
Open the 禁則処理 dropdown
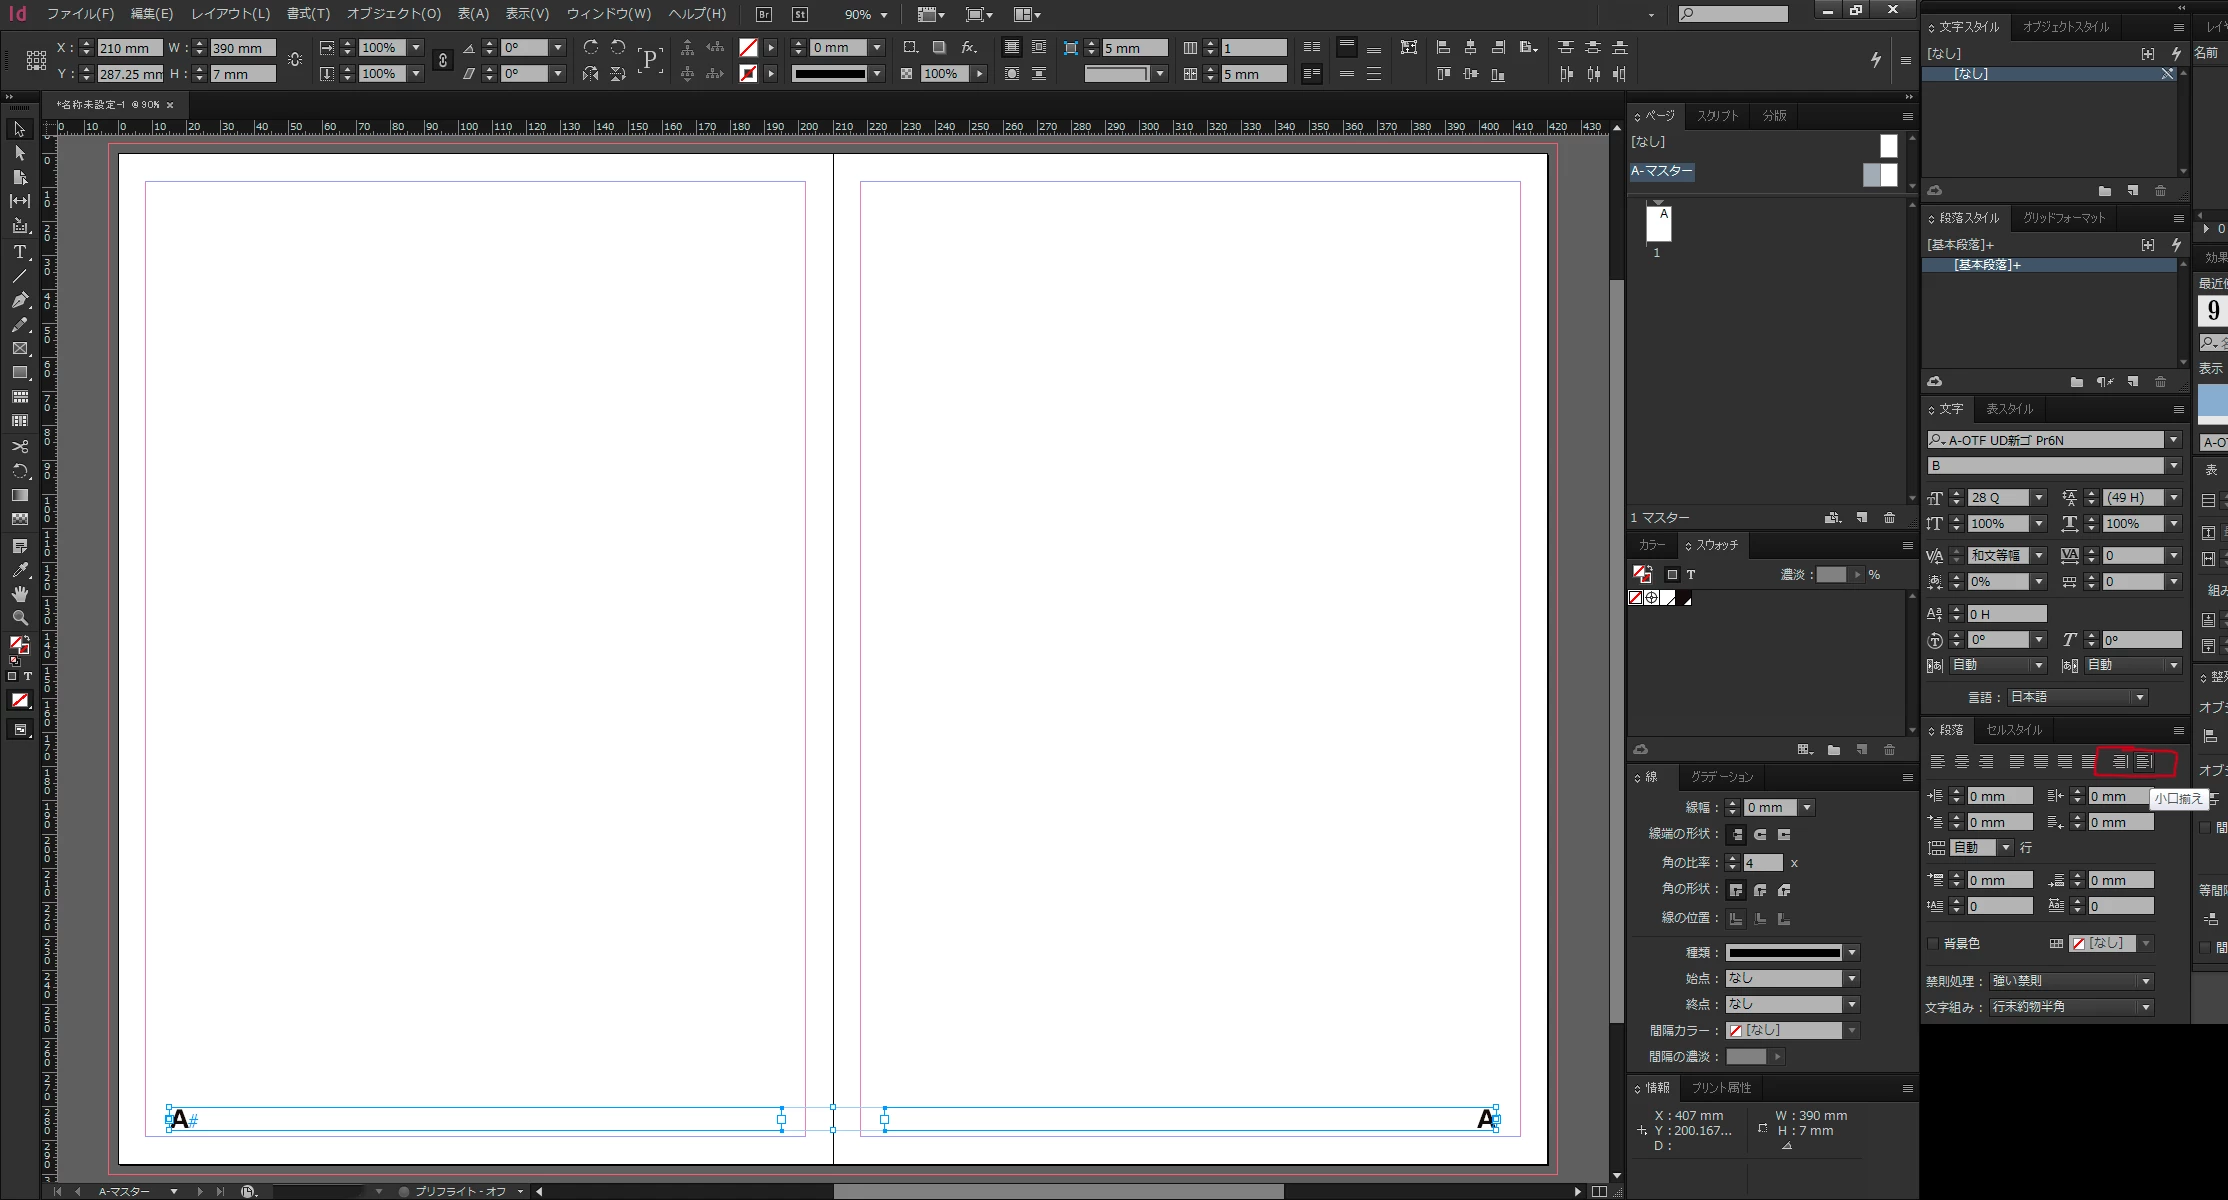click(2070, 981)
